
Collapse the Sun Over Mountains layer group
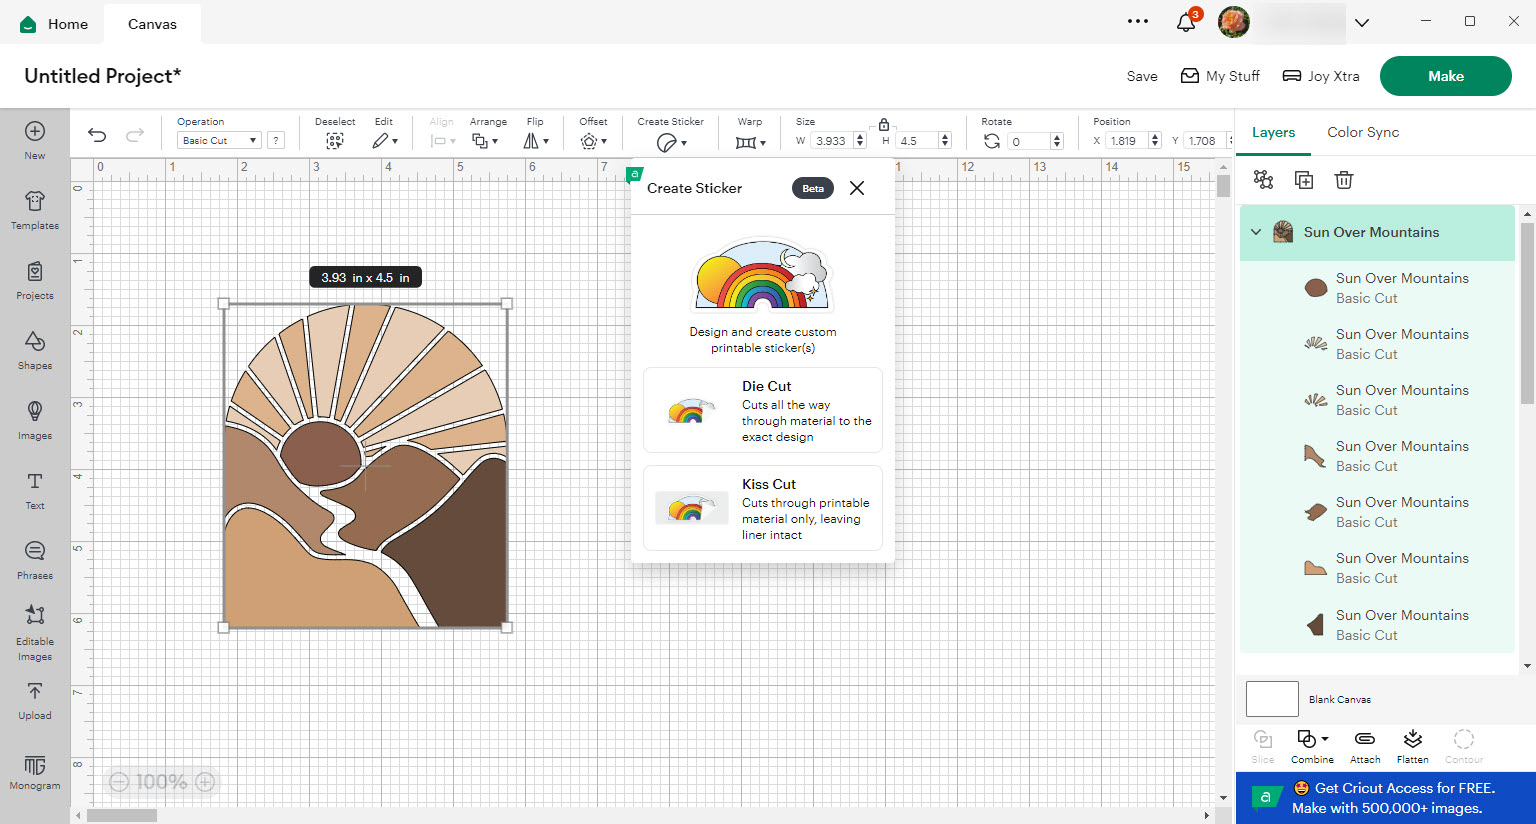1256,232
